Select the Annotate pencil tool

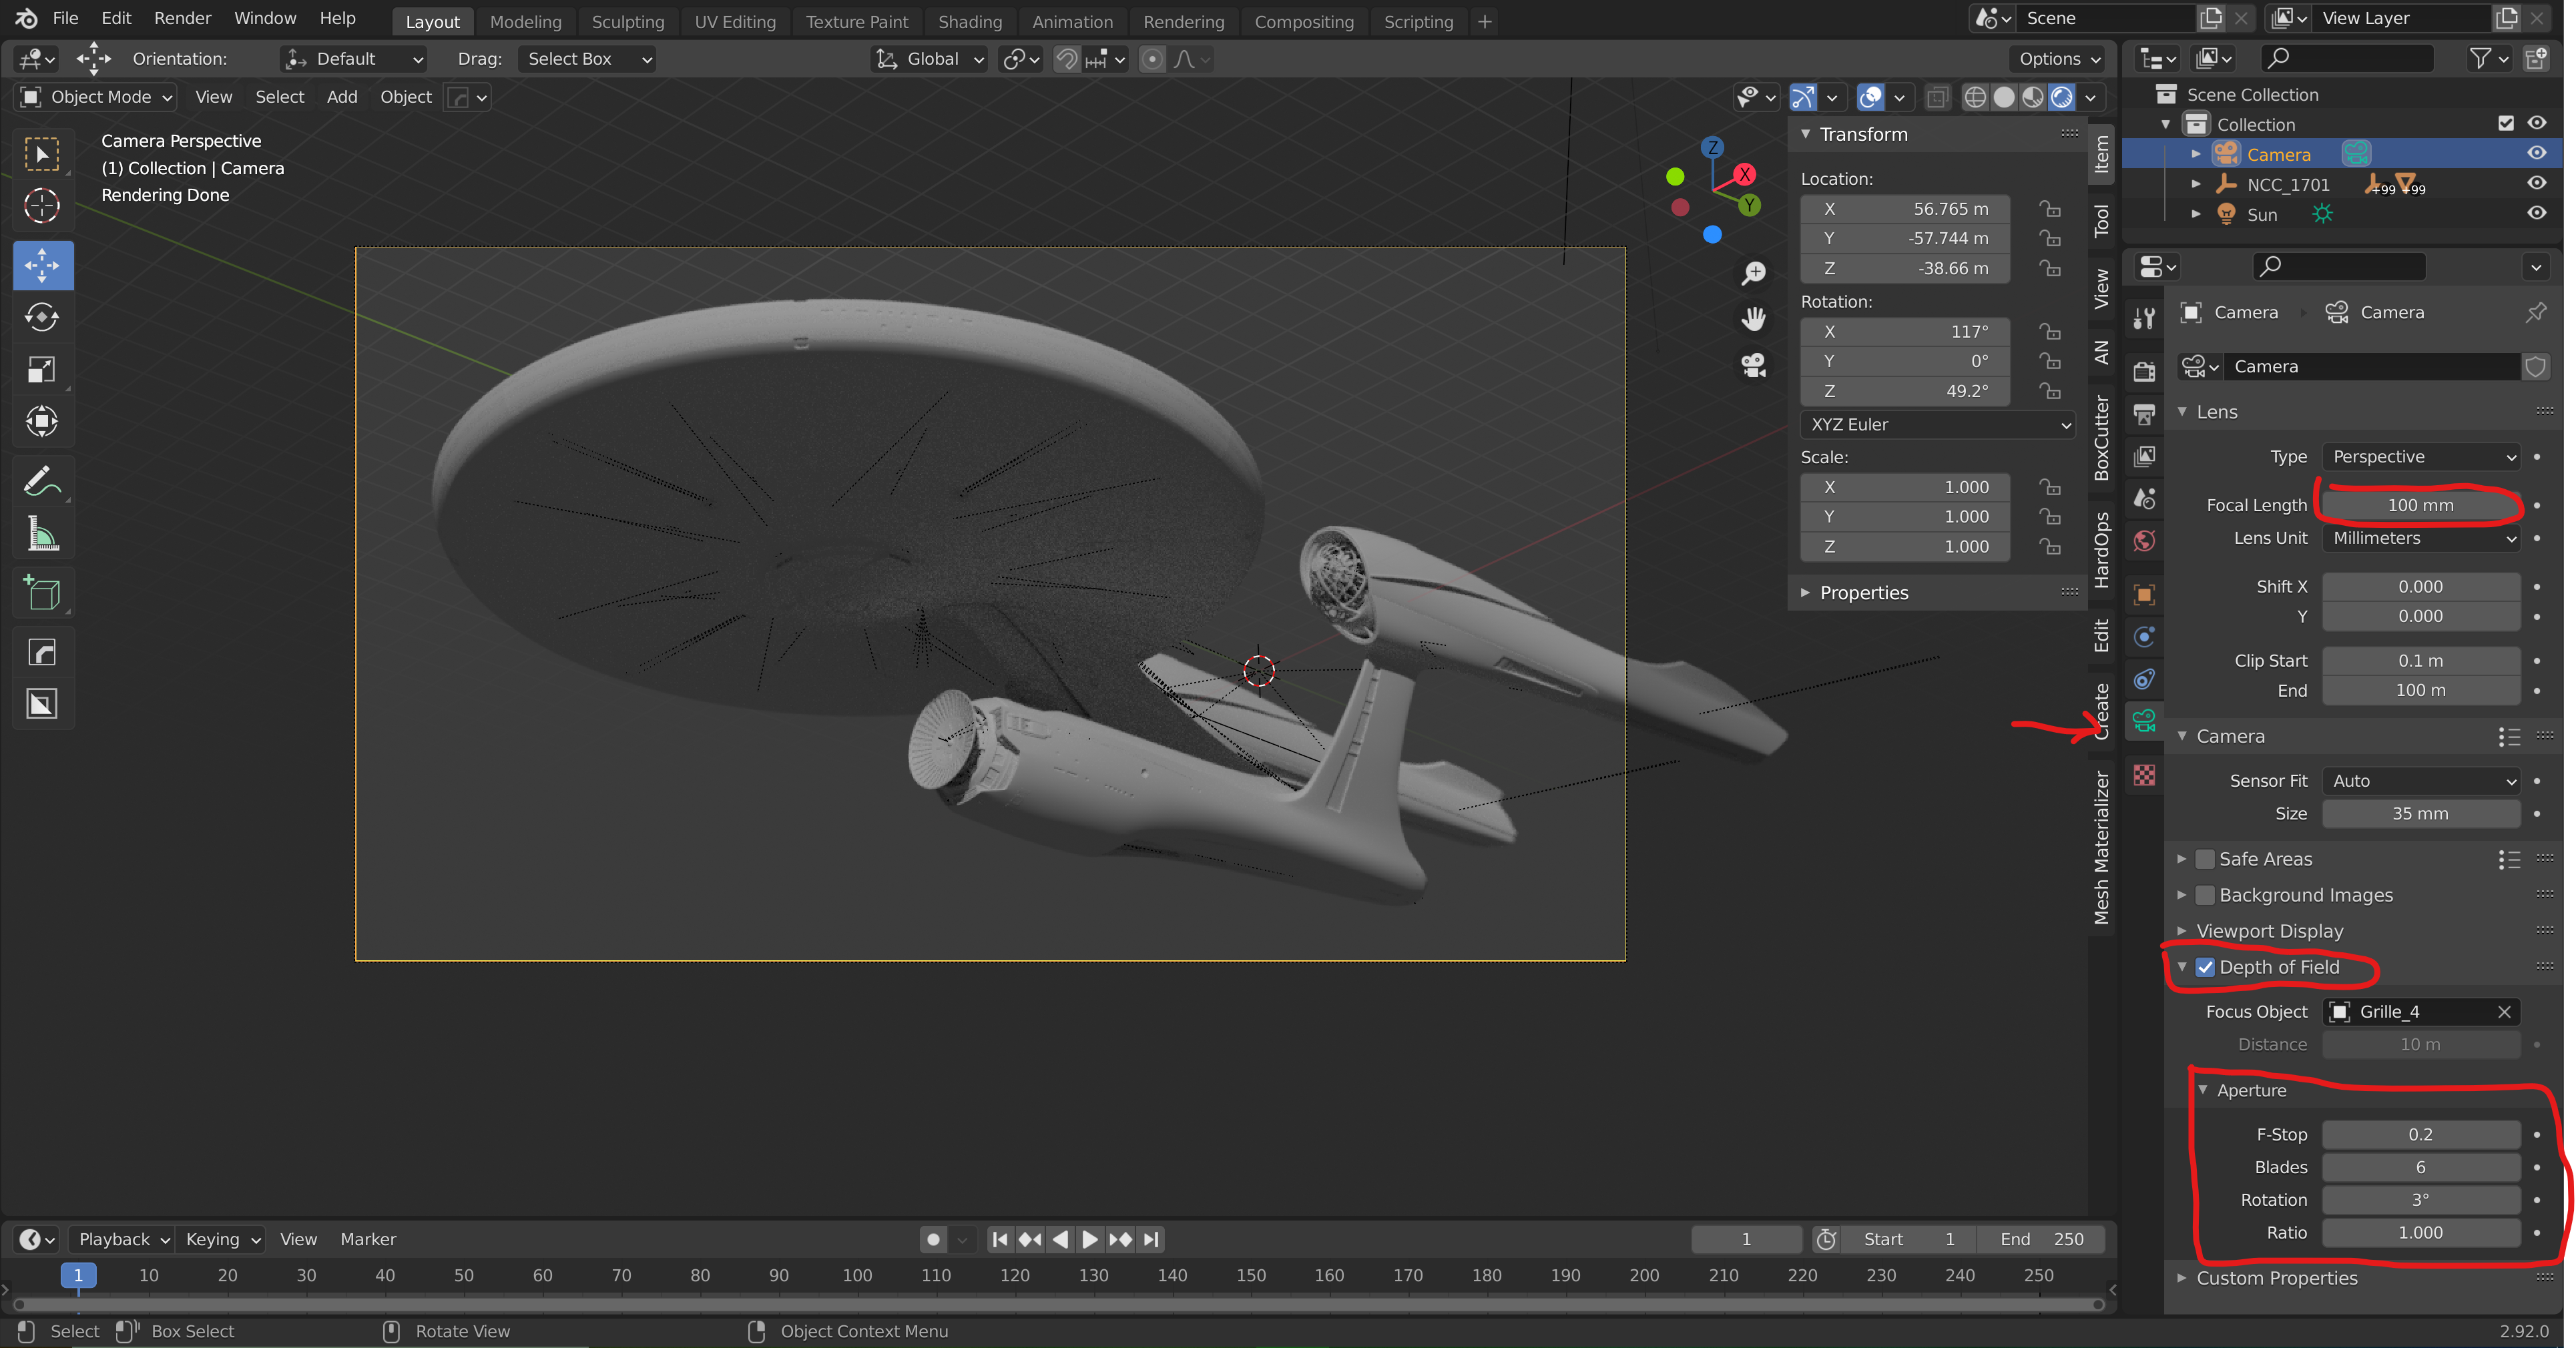42,481
